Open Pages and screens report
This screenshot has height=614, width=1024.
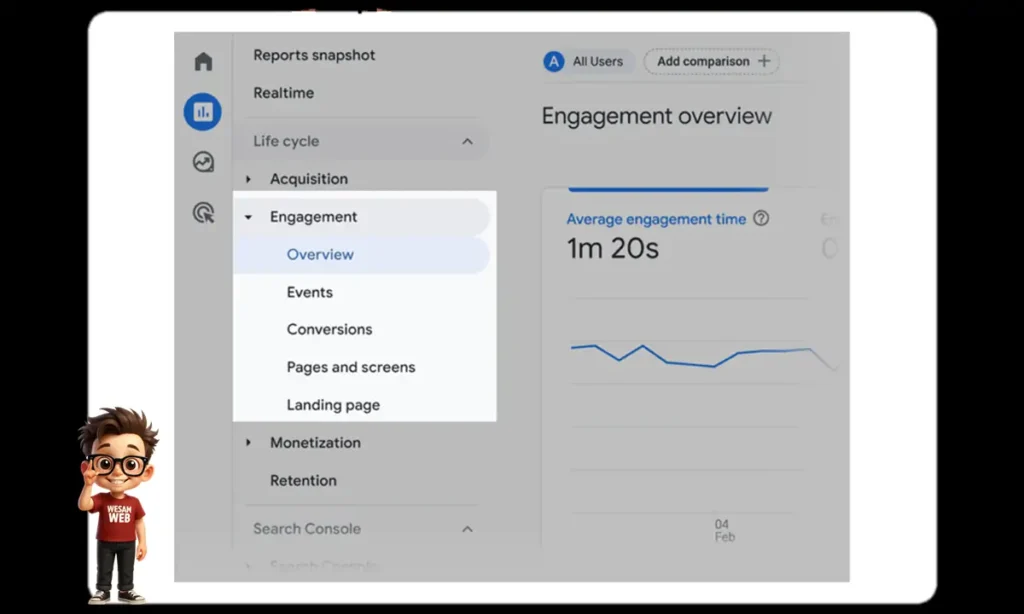(x=350, y=367)
